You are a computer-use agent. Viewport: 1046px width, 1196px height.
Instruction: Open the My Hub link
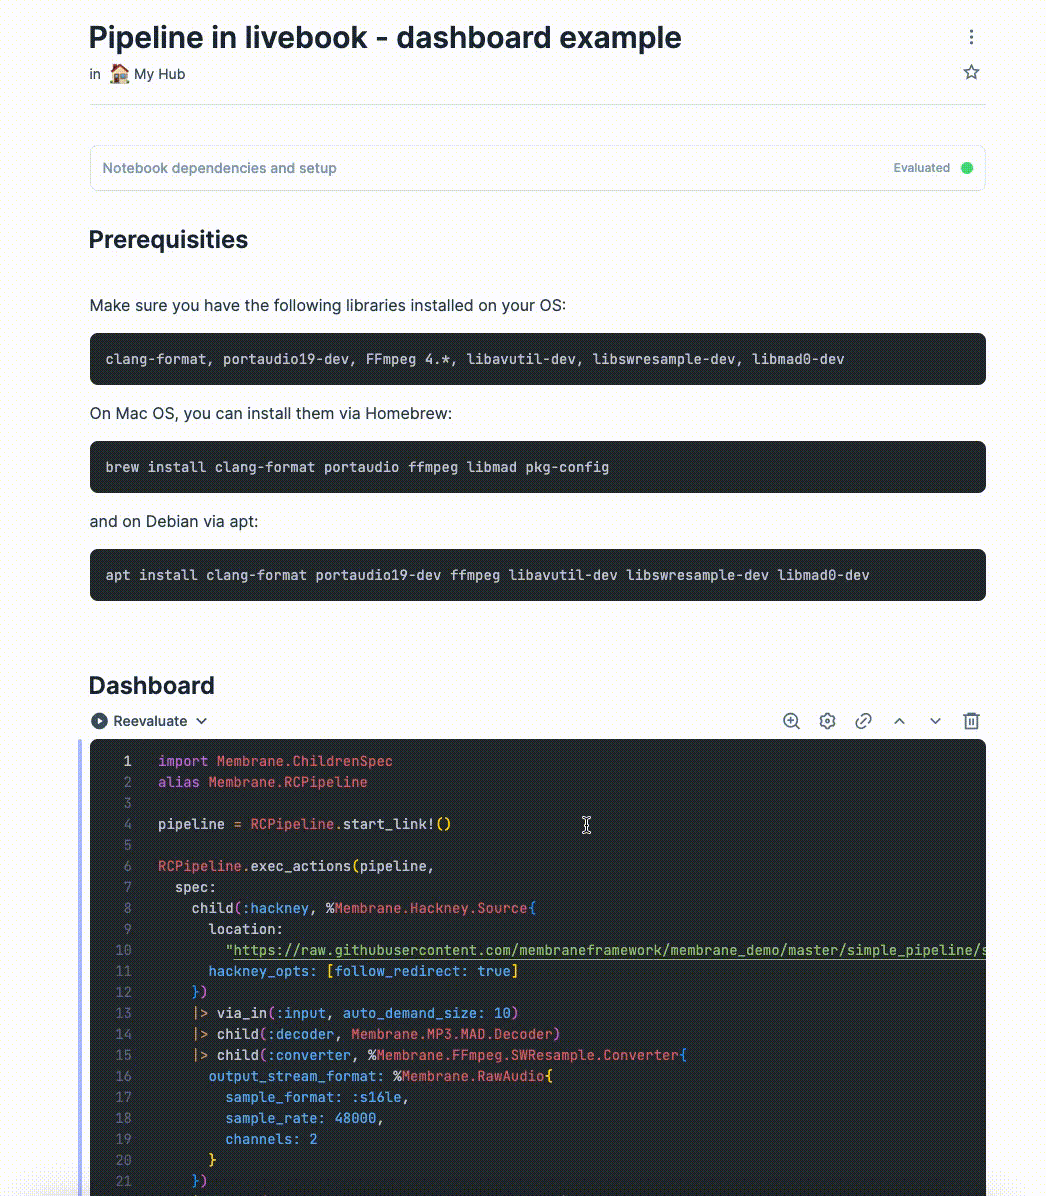pos(159,74)
